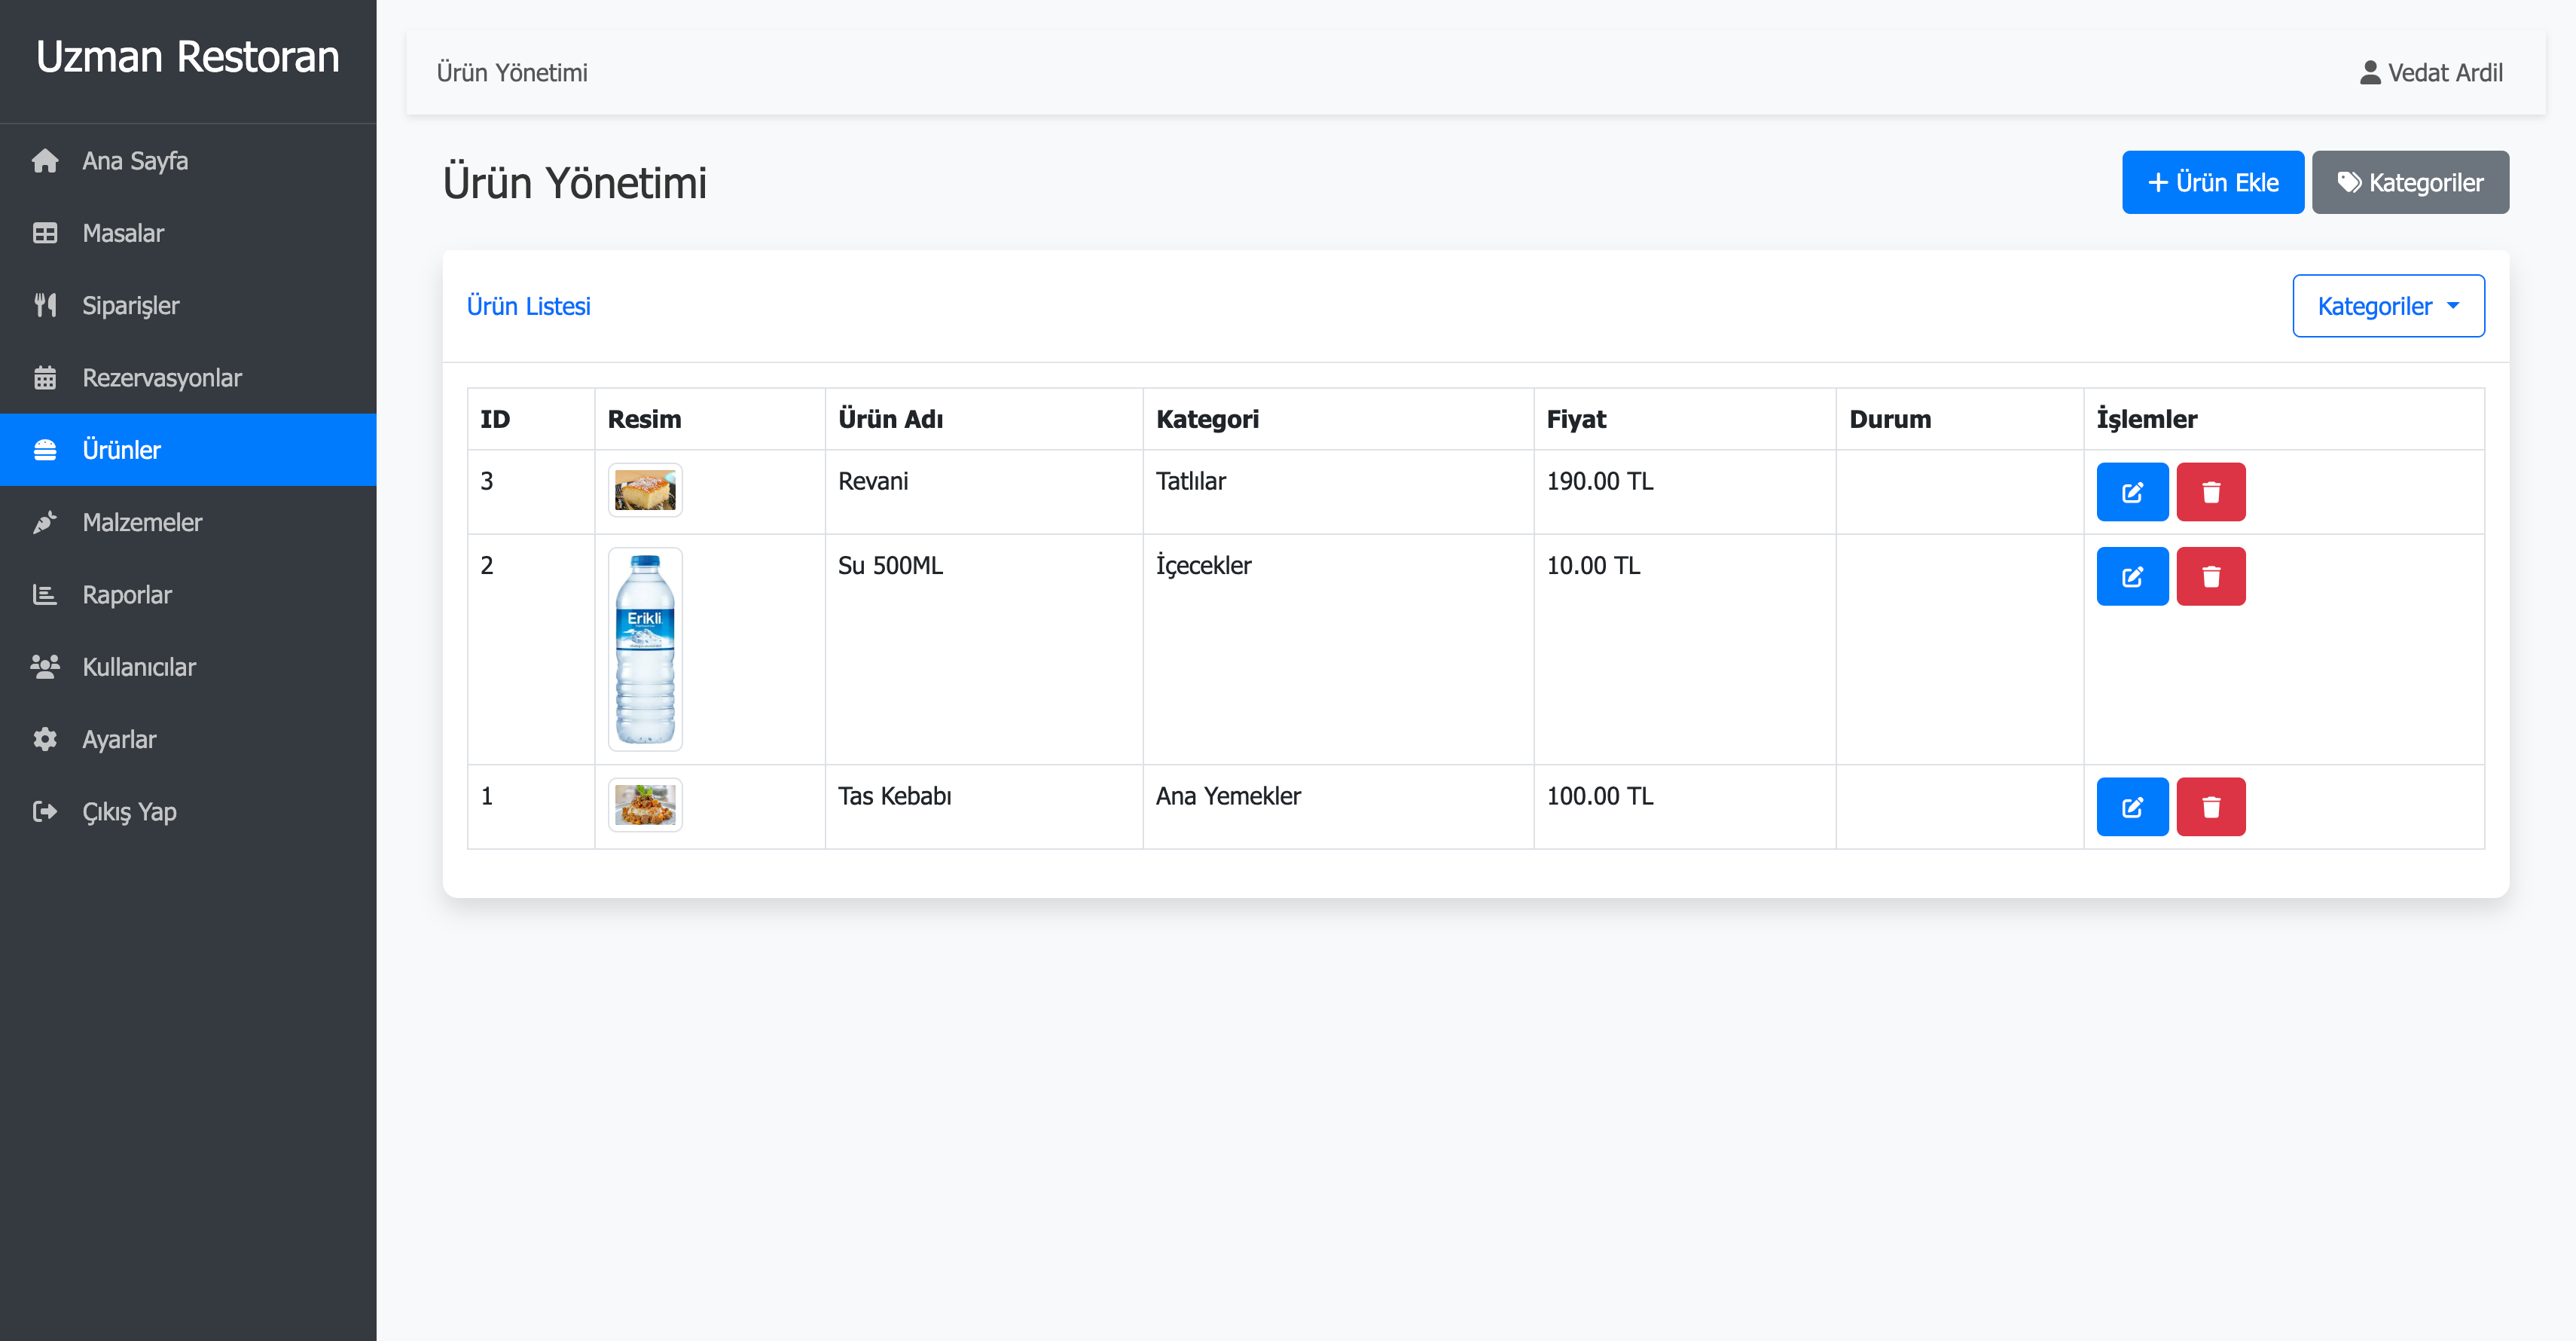This screenshot has height=1341, width=2576.
Task: Expand the Kategoriler filter dropdown
Action: click(2387, 306)
